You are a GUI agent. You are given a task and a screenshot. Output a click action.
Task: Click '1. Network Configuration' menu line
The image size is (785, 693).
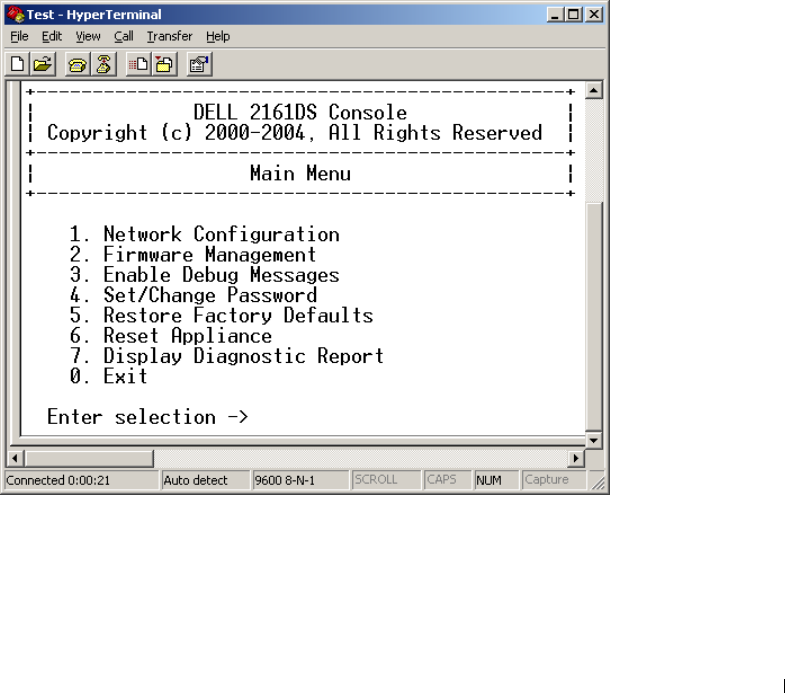pos(204,234)
